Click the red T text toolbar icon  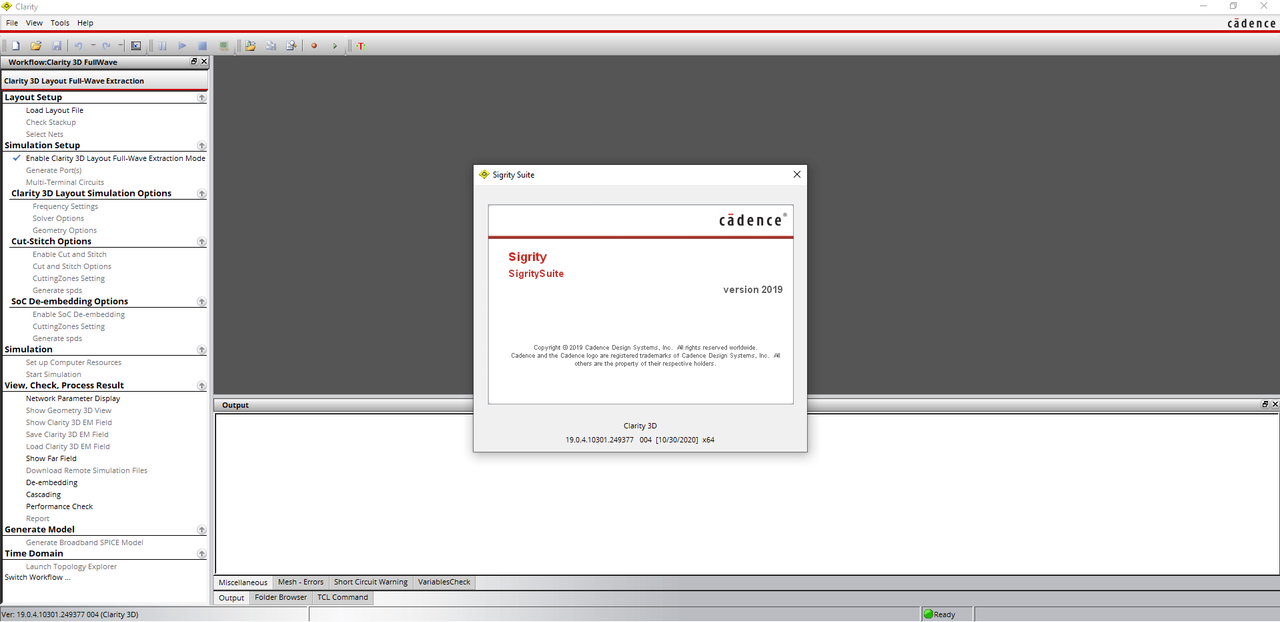pos(360,46)
